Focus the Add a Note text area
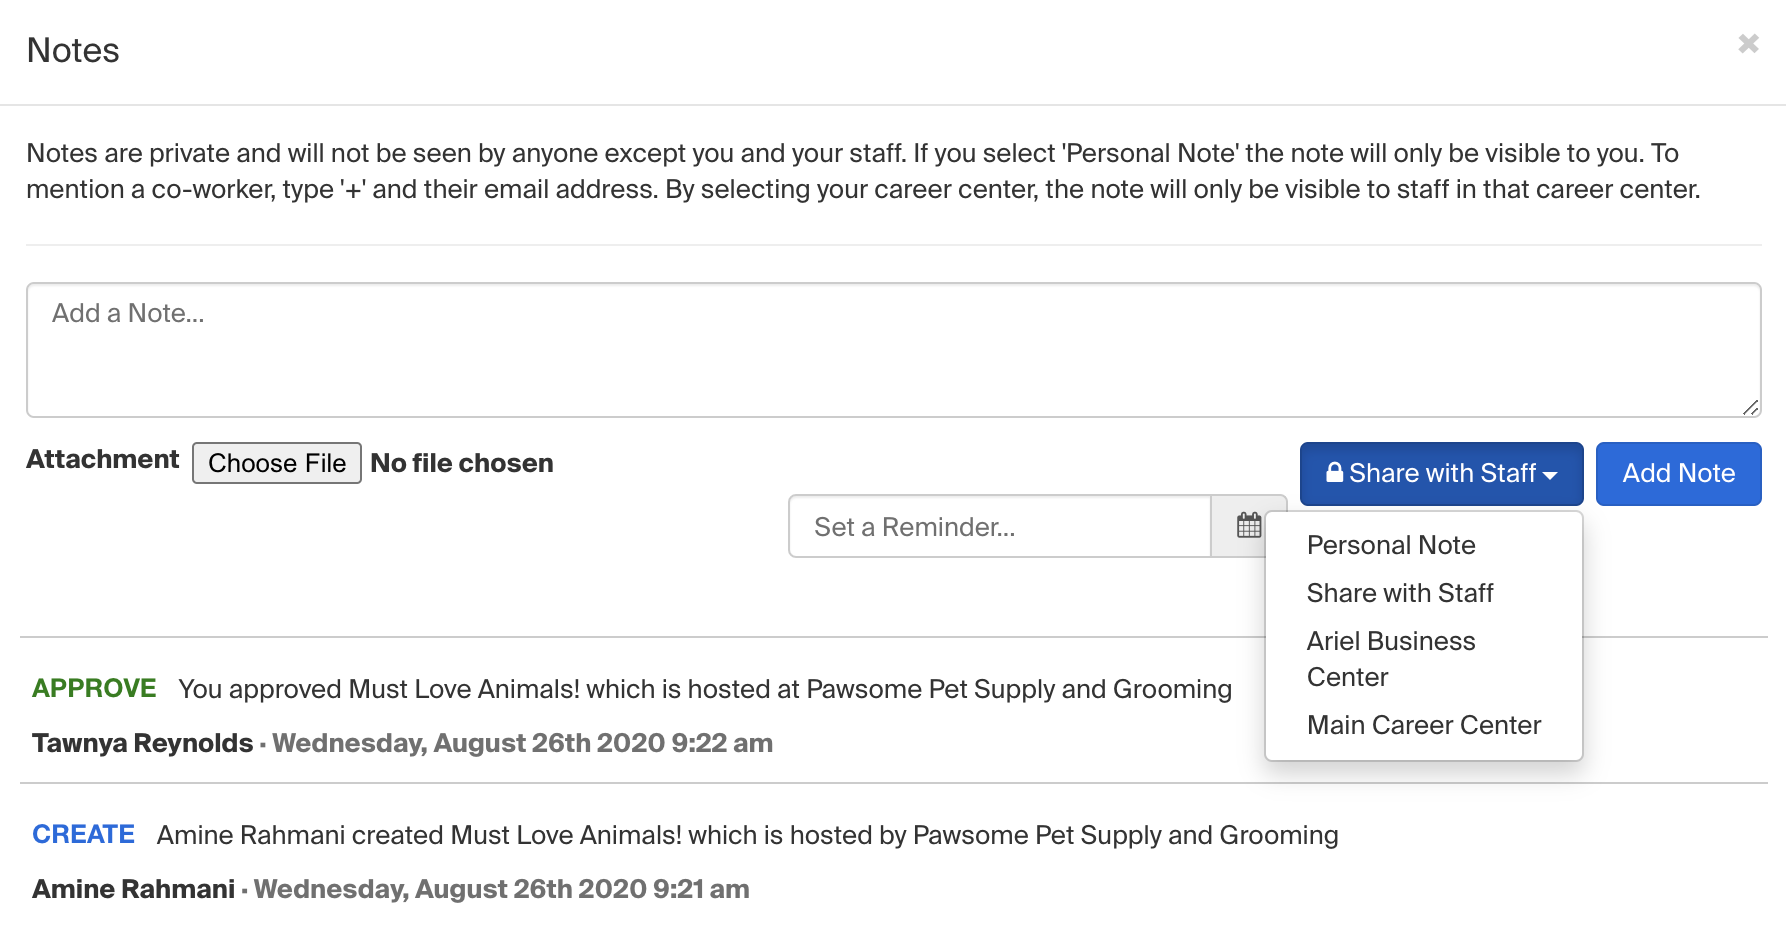The width and height of the screenshot is (1786, 938). pyautogui.click(x=893, y=350)
